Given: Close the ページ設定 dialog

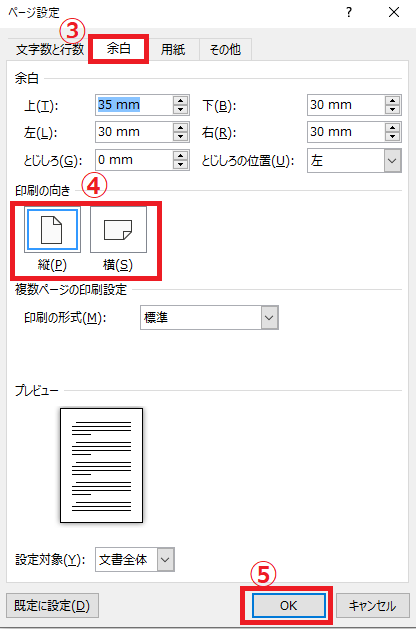Looking at the screenshot, I should 394,12.
